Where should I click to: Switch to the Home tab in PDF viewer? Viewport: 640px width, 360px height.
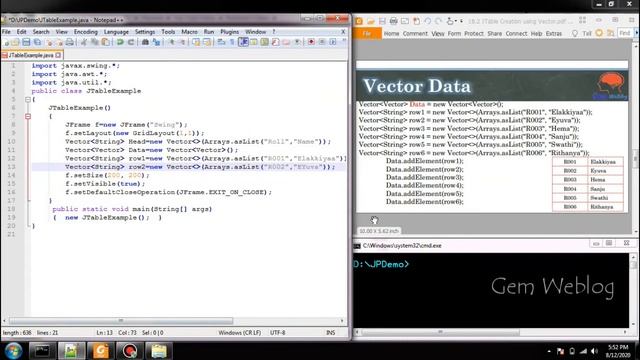[x=391, y=33]
